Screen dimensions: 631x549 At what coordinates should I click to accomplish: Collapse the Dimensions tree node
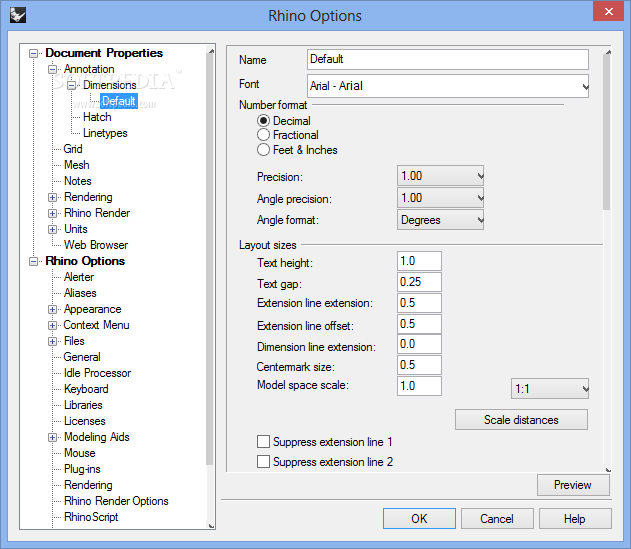72,85
